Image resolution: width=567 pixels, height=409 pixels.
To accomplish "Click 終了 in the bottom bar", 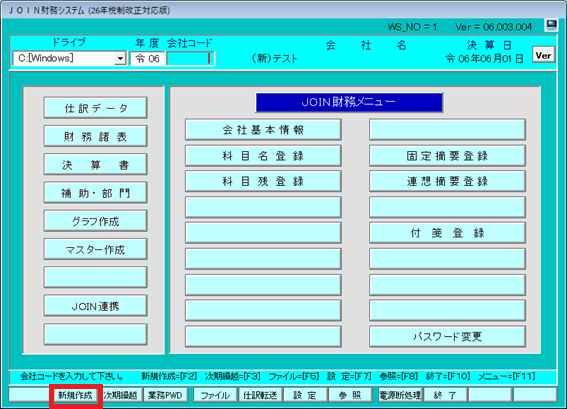I will 445,395.
